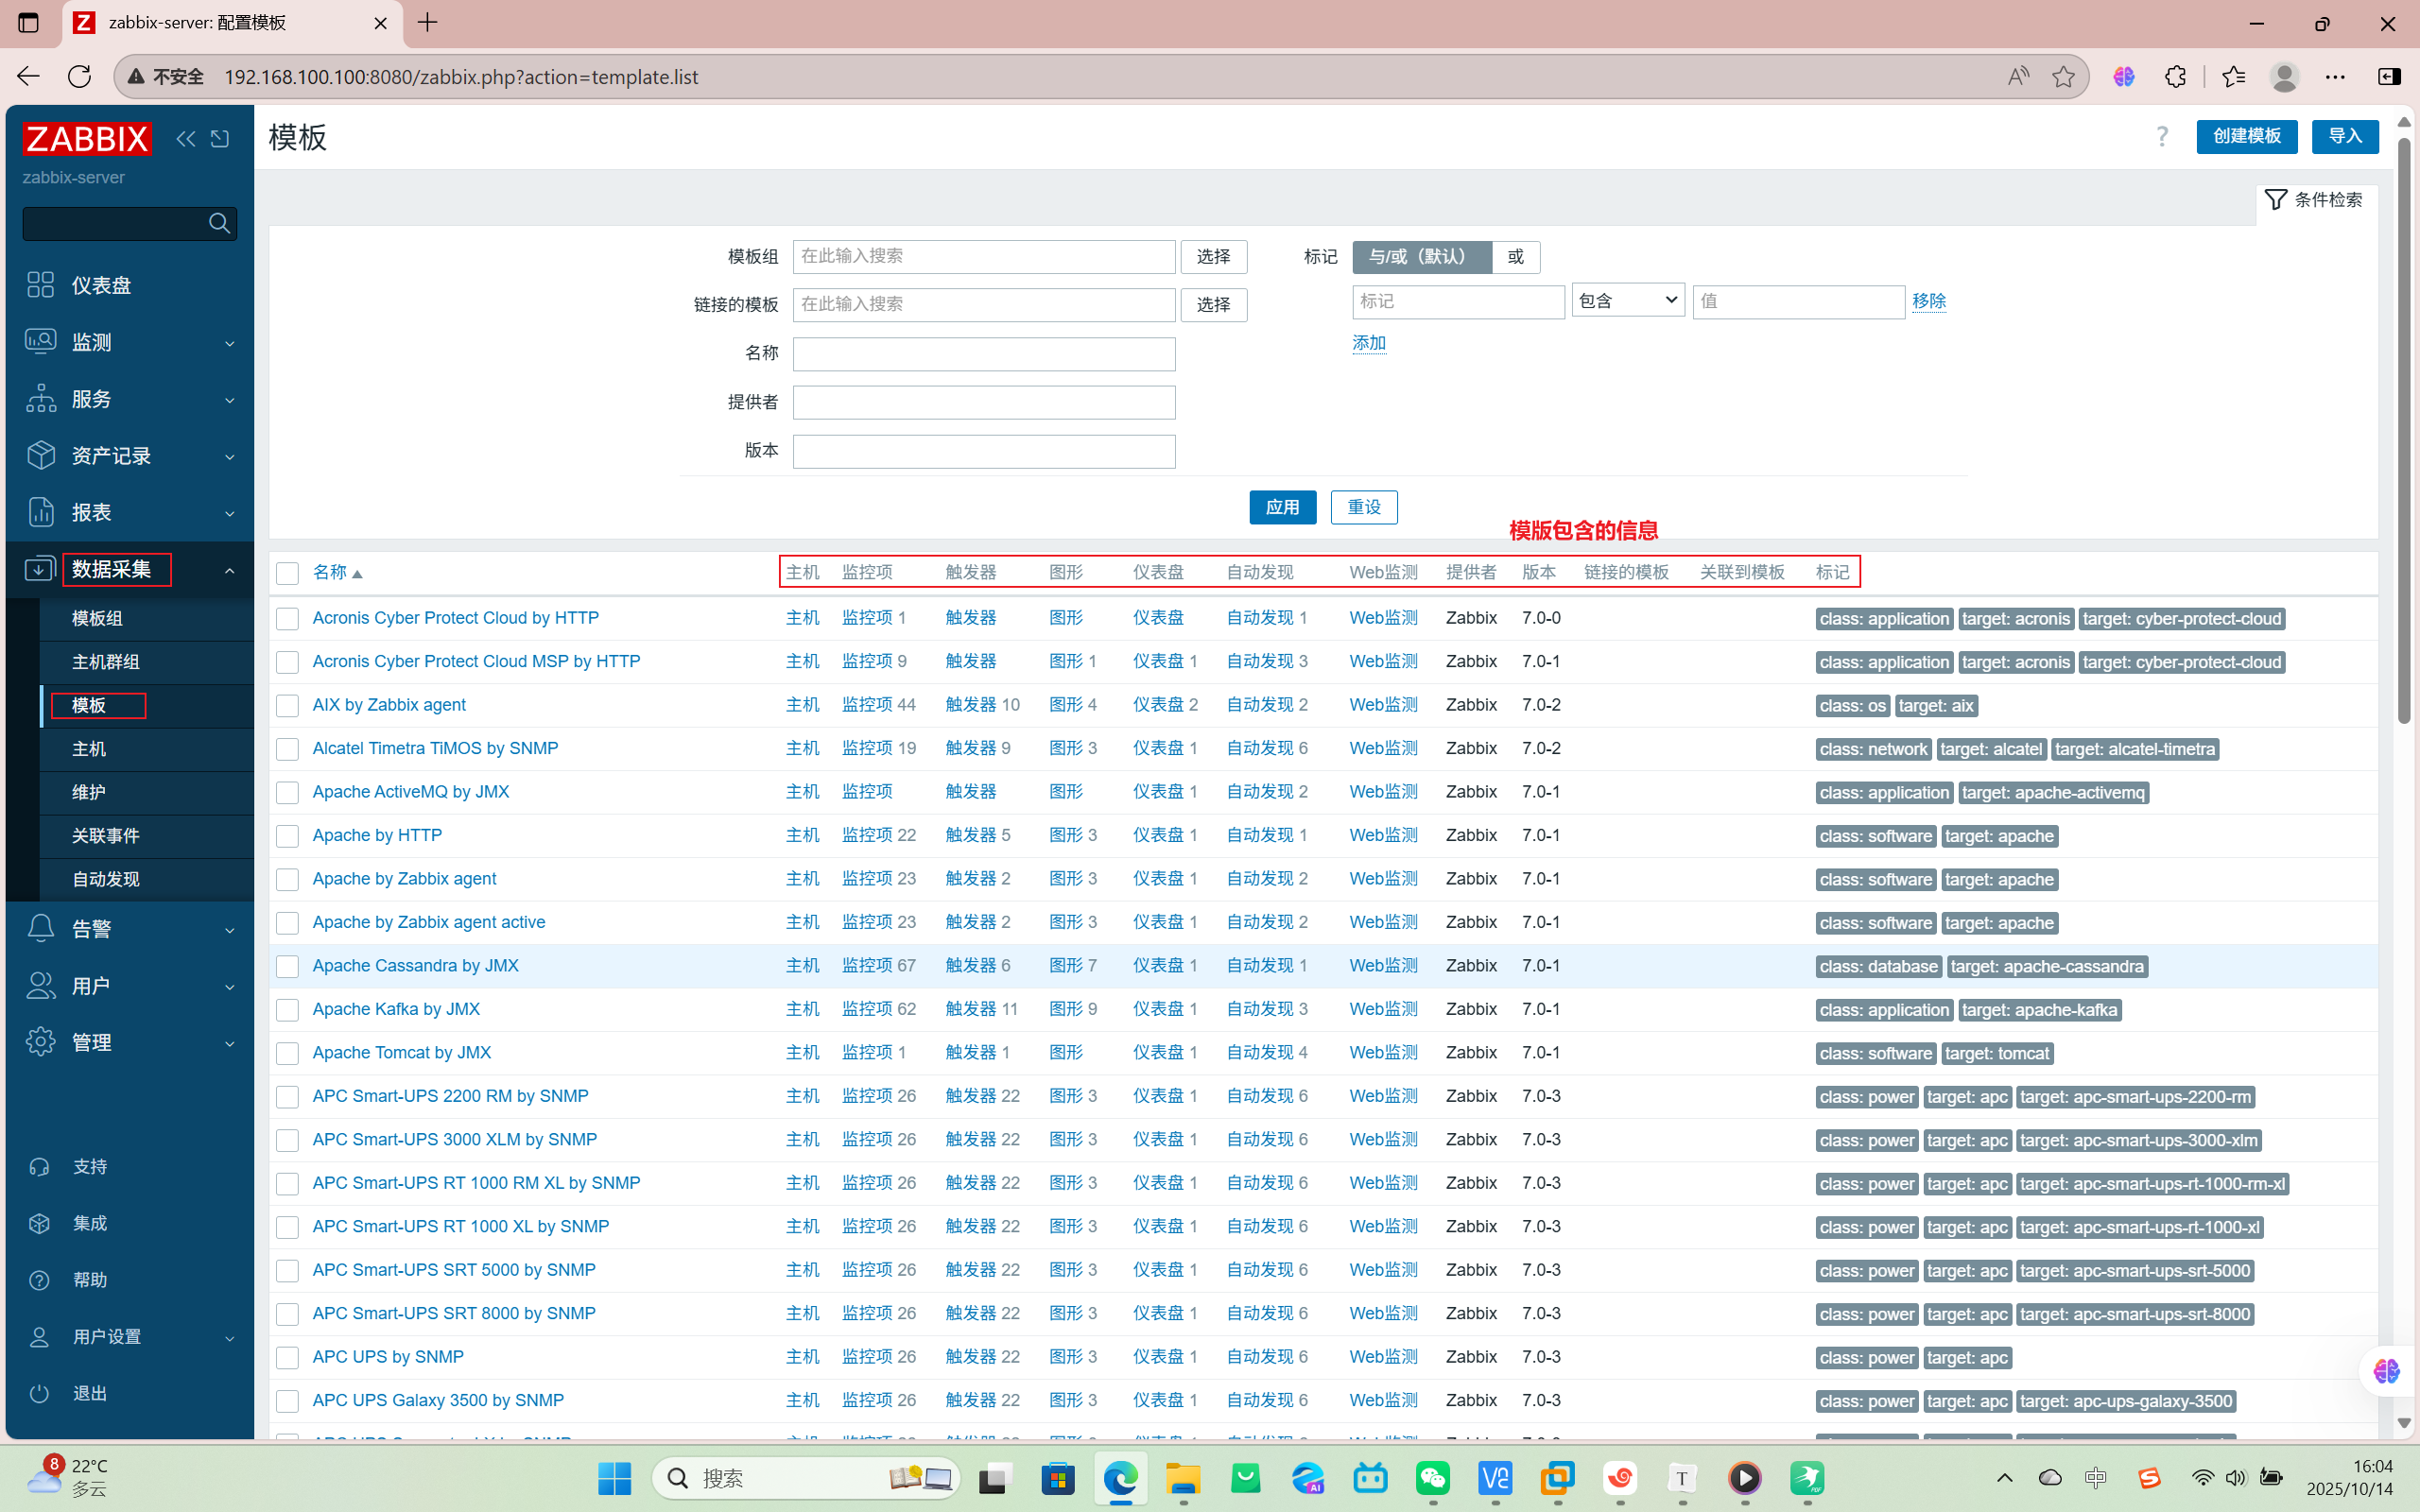
Task: Tick checkbox for AIX by Zabbix agent
Action: (x=287, y=705)
